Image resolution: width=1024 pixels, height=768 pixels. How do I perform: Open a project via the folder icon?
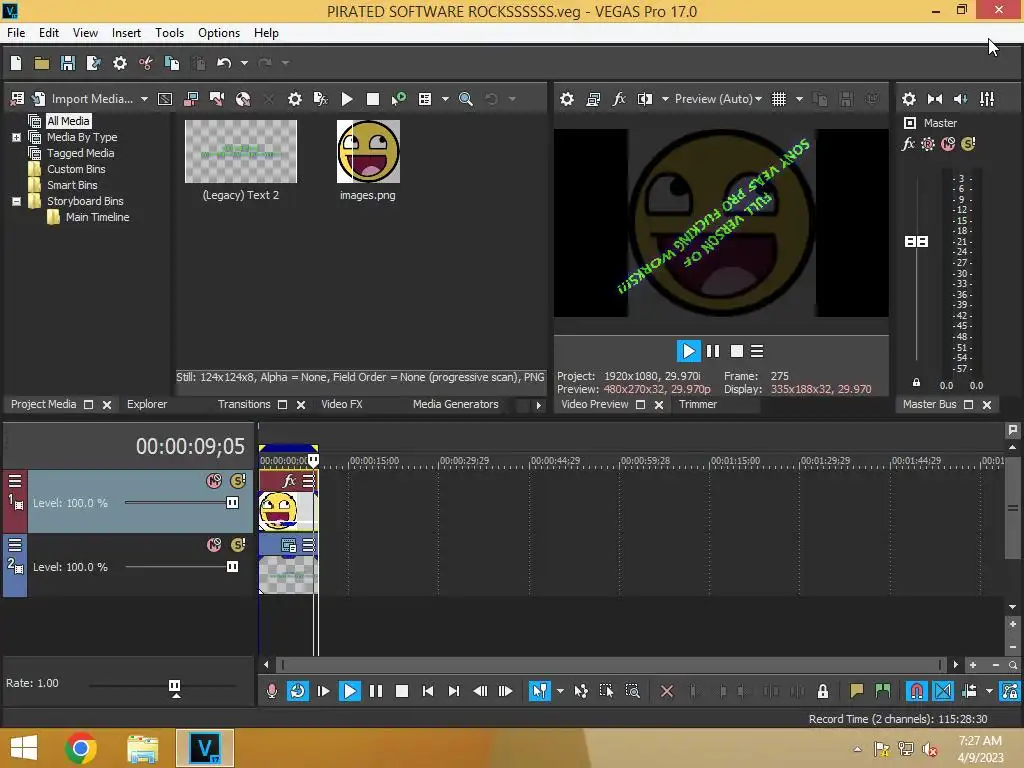point(42,63)
